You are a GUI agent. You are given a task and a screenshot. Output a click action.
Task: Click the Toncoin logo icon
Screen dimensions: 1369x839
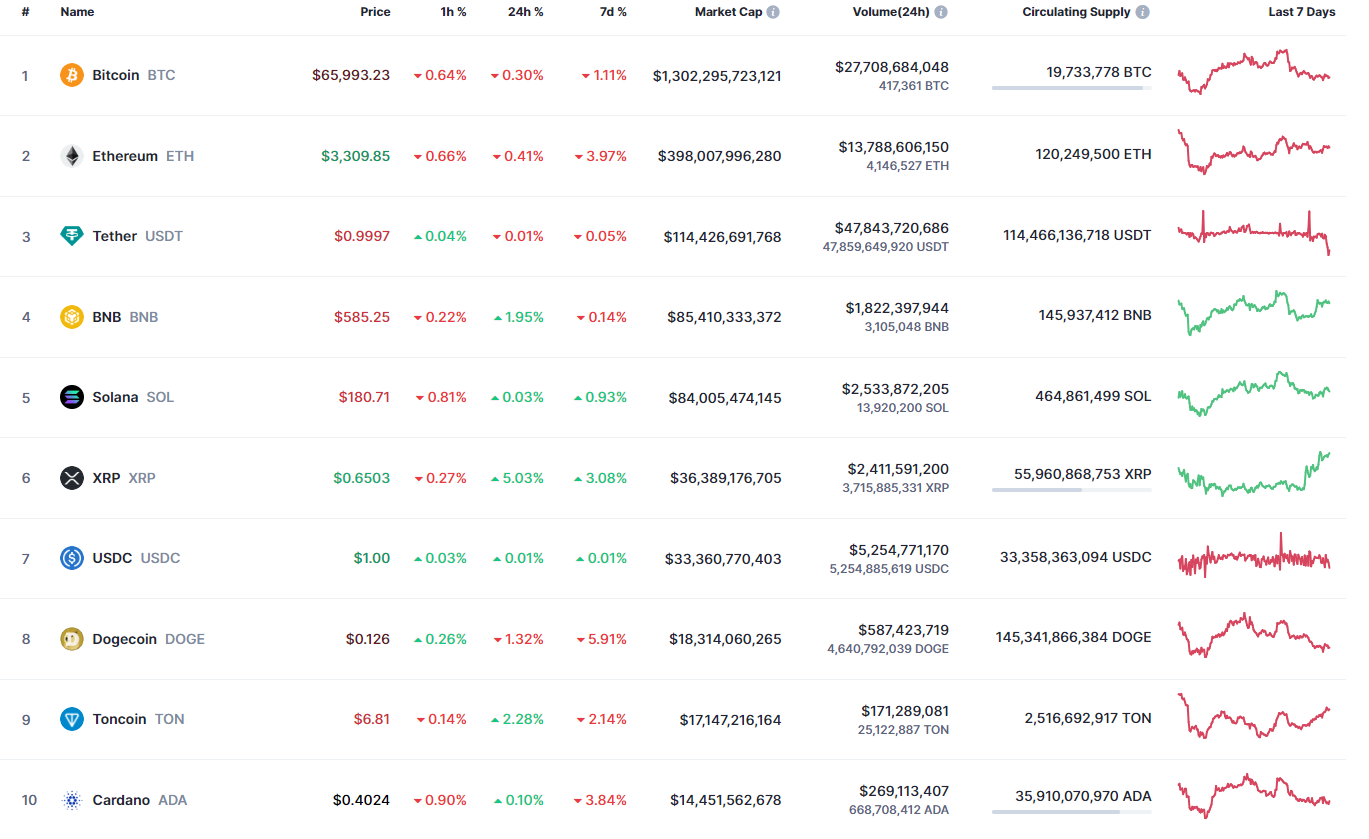pyautogui.click(x=72, y=719)
